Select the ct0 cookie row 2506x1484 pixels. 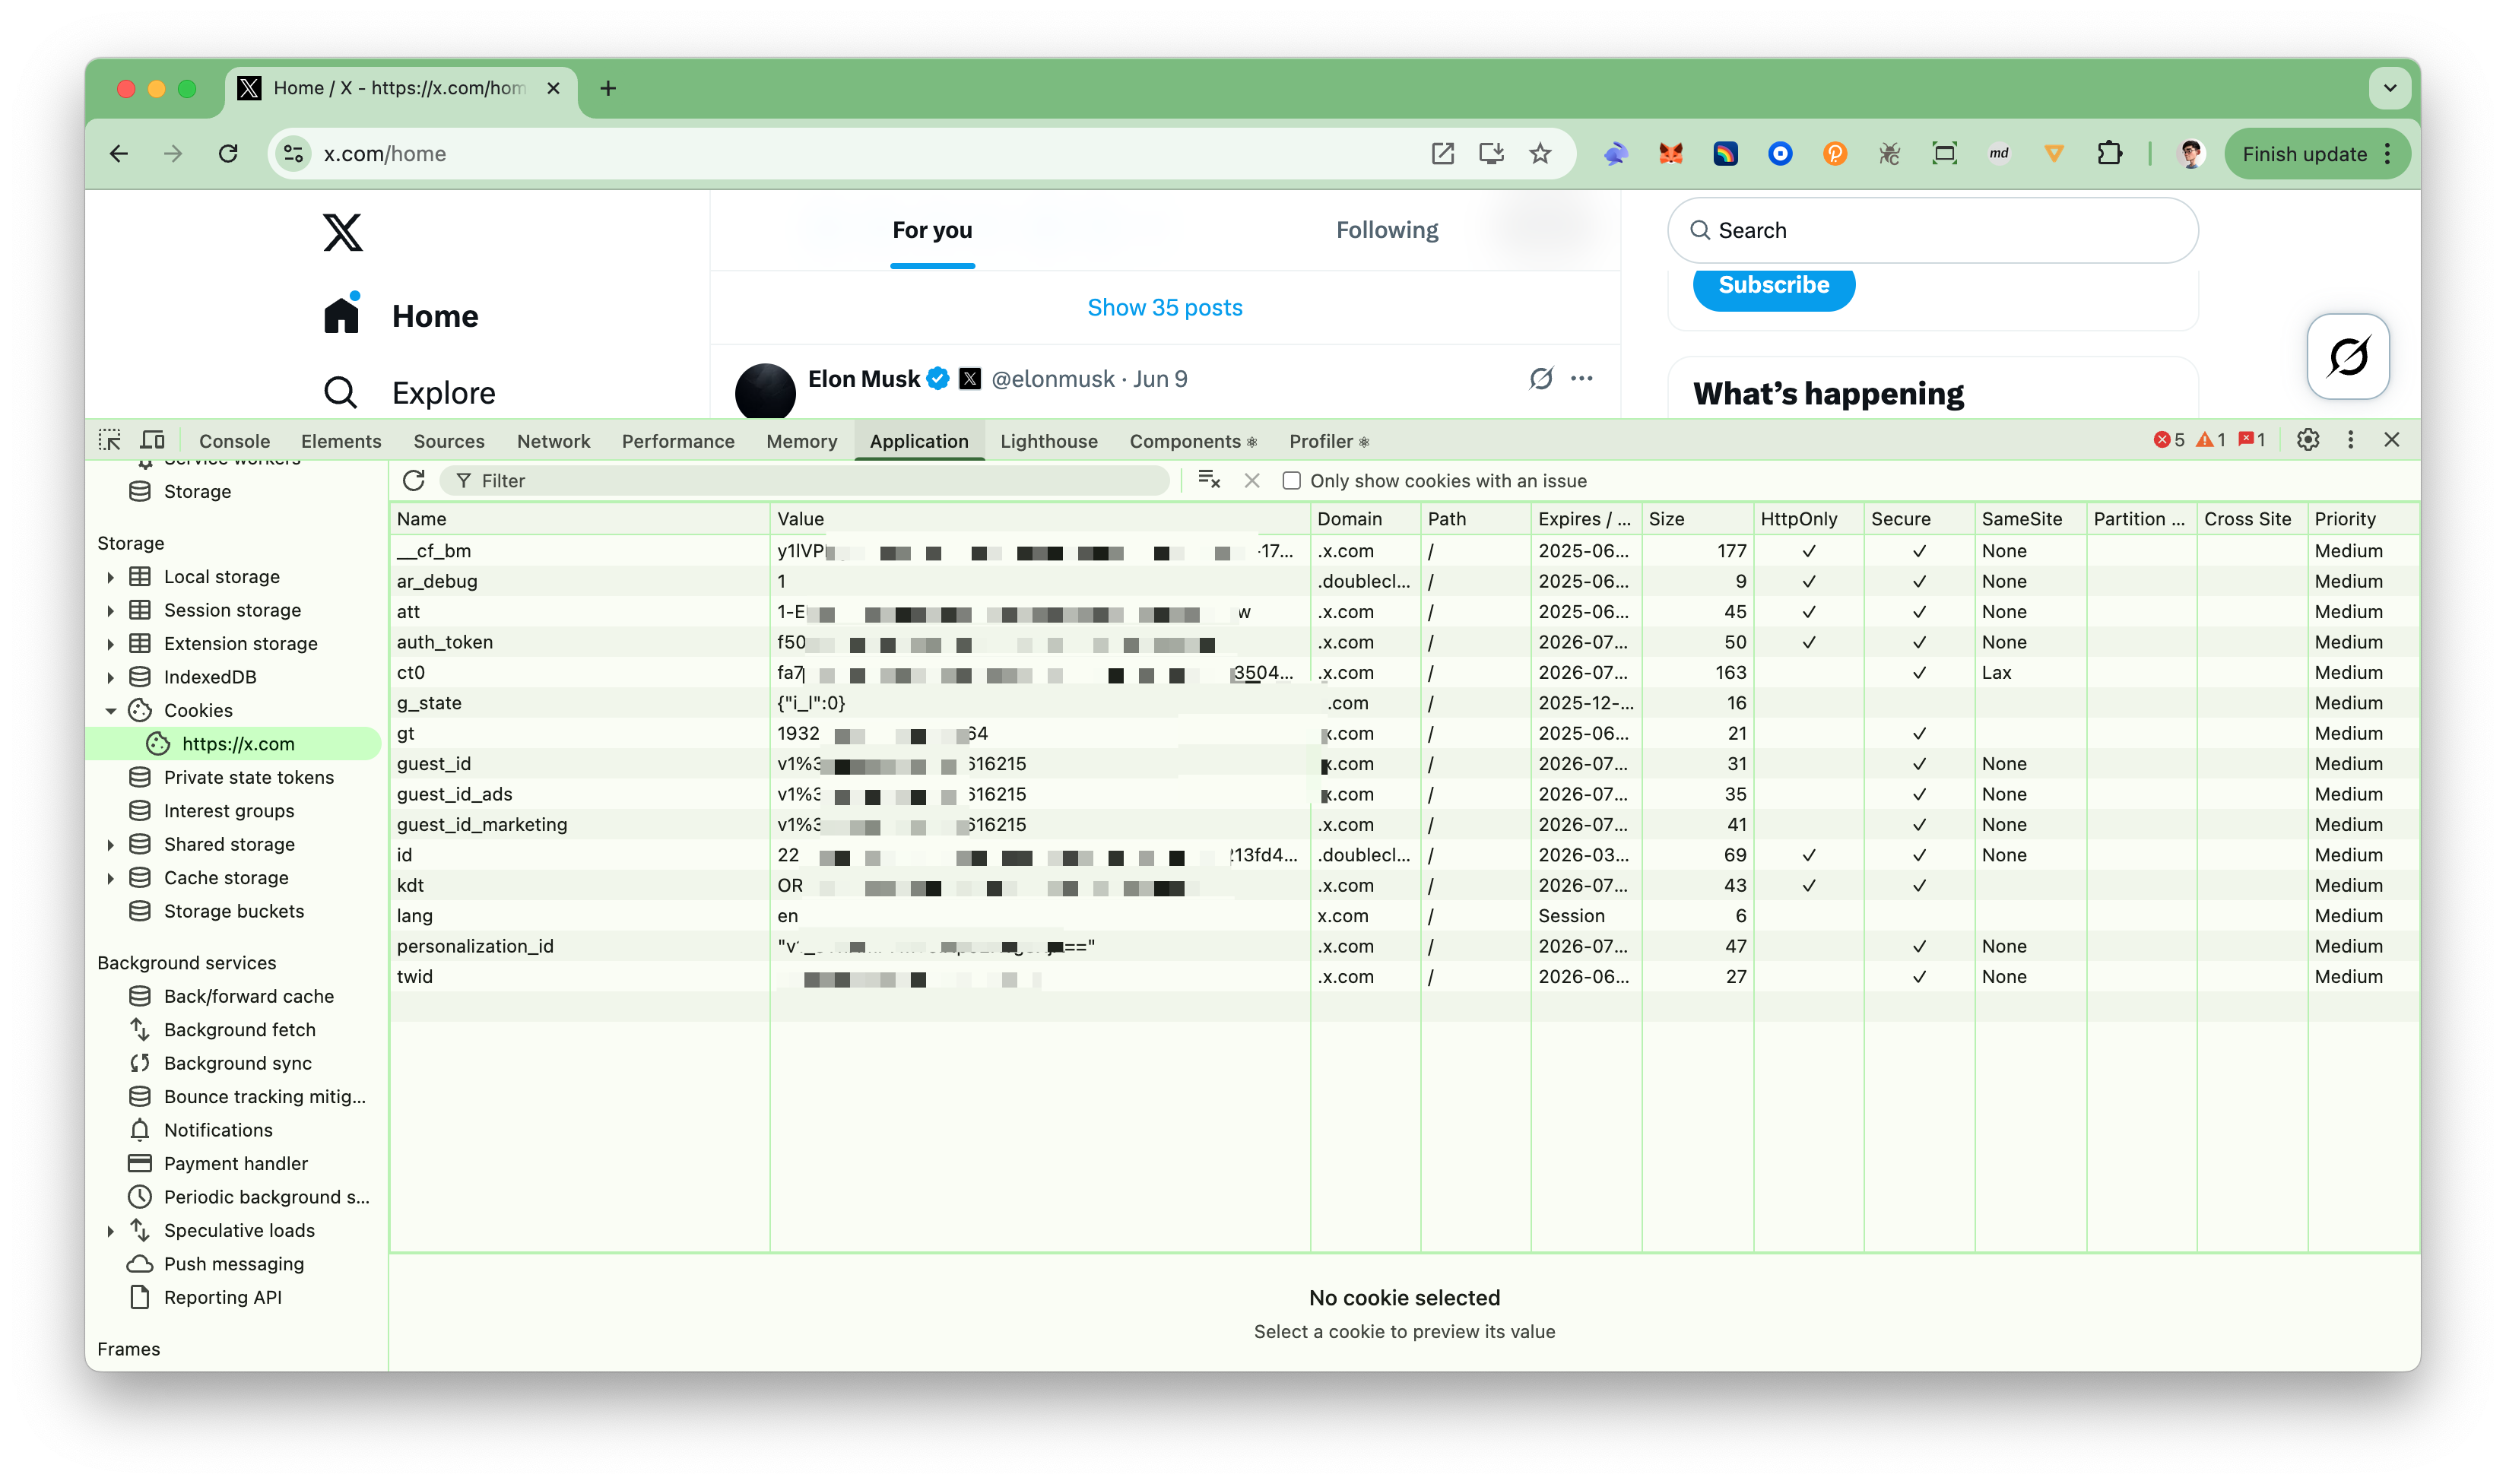pos(1404,673)
